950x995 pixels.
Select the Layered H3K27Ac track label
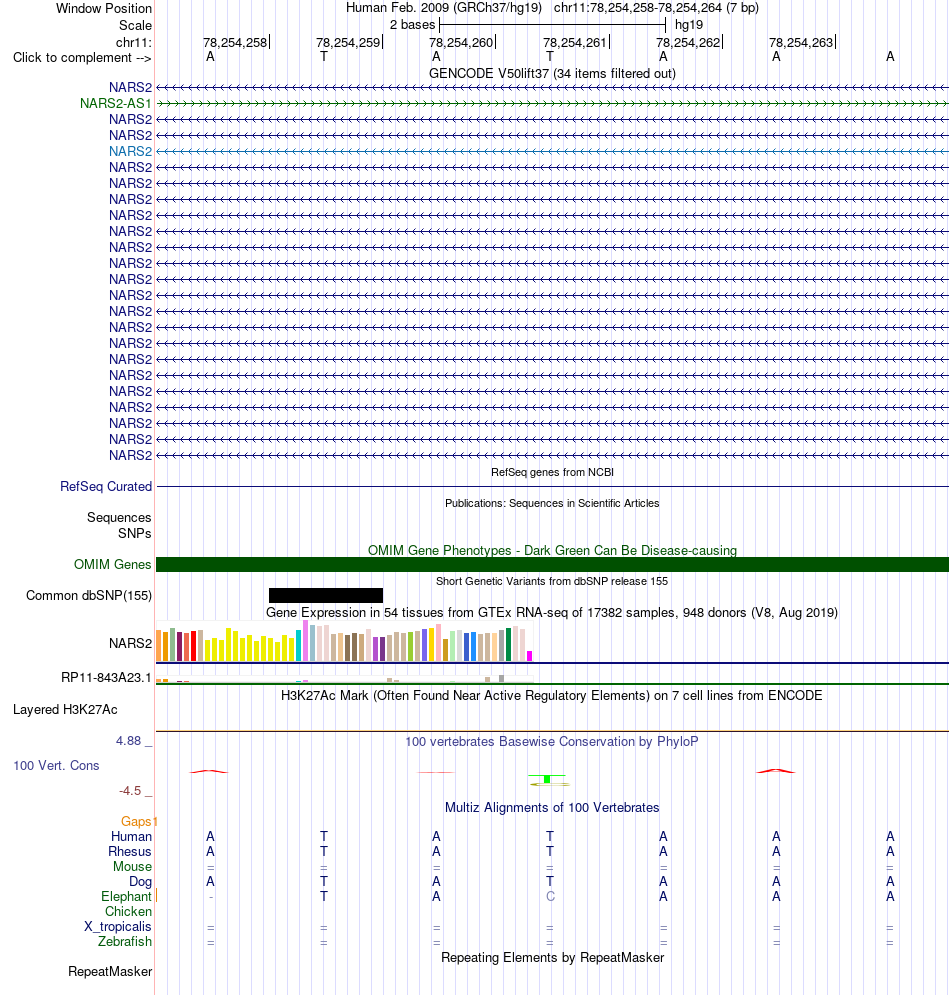point(65,709)
